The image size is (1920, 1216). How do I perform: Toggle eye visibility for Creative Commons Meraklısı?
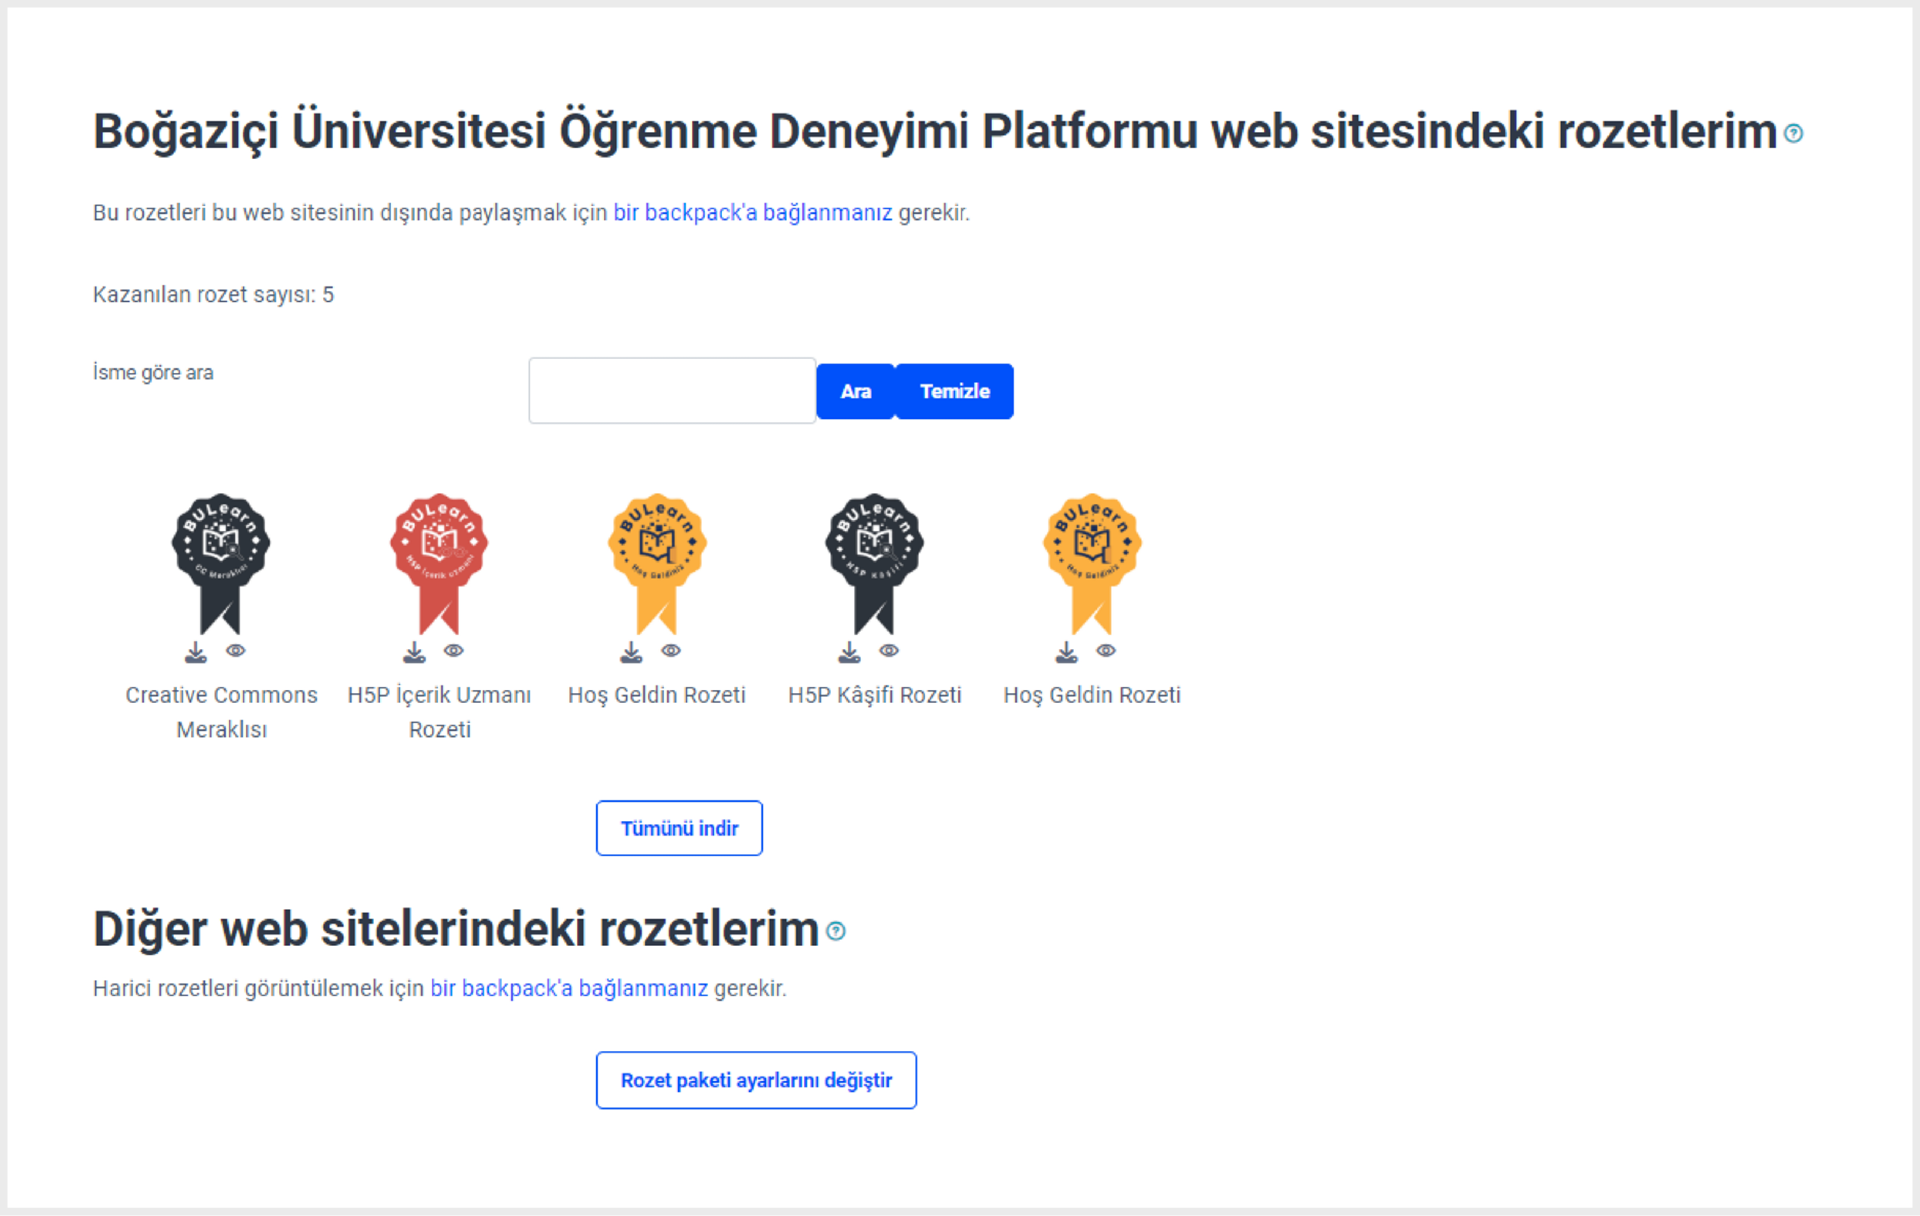point(235,650)
